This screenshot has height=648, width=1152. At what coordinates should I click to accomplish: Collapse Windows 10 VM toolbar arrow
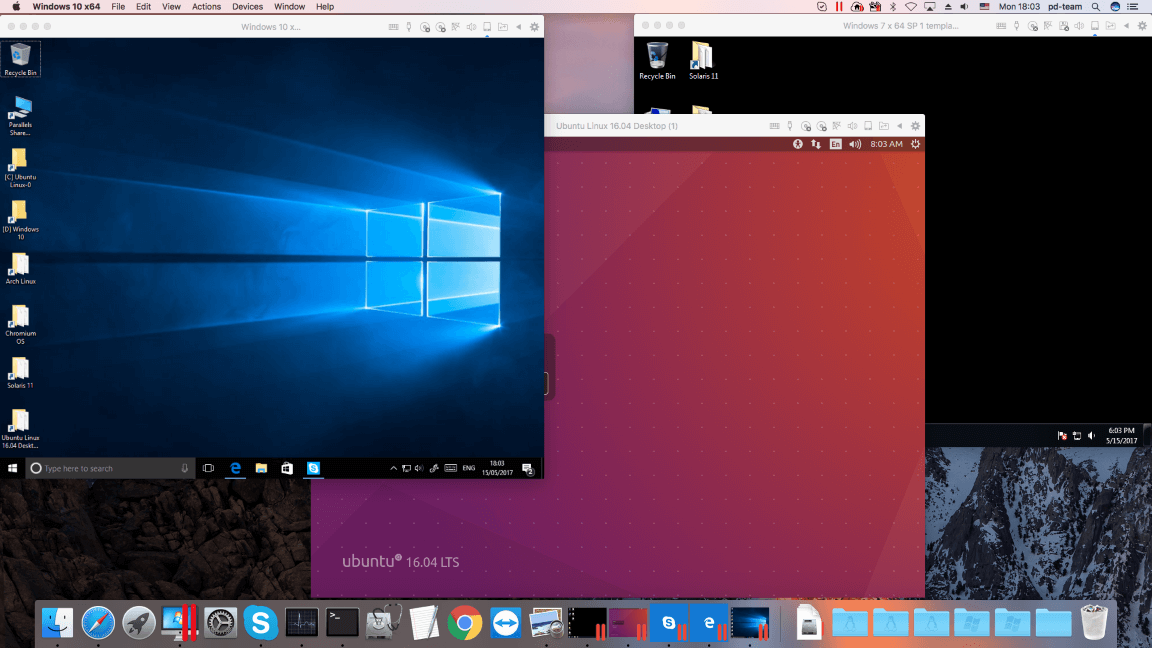pos(519,26)
